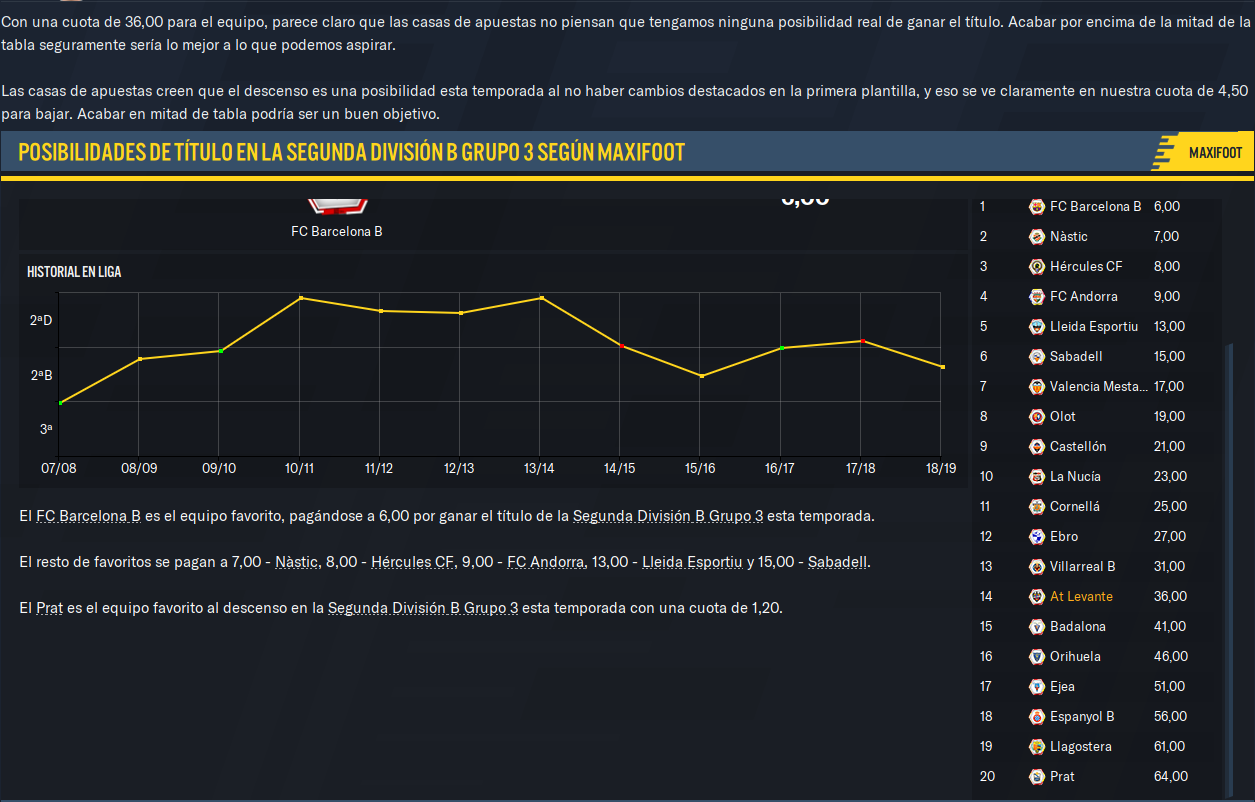Click the Espanyol B club badge
This screenshot has height=802, width=1255.
[1037, 717]
